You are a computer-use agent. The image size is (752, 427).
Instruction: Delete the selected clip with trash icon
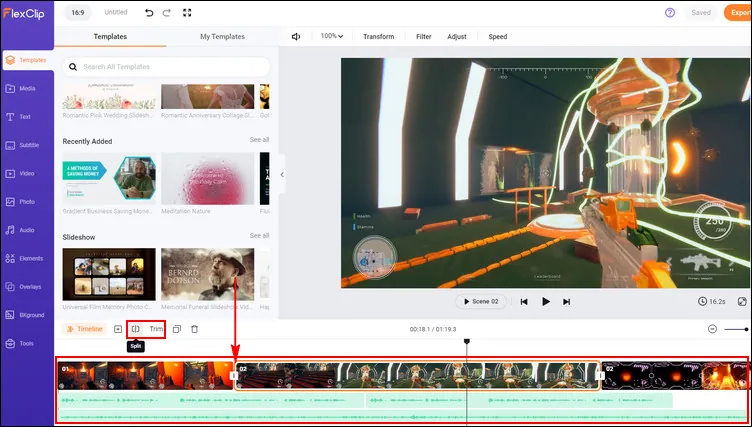click(194, 329)
